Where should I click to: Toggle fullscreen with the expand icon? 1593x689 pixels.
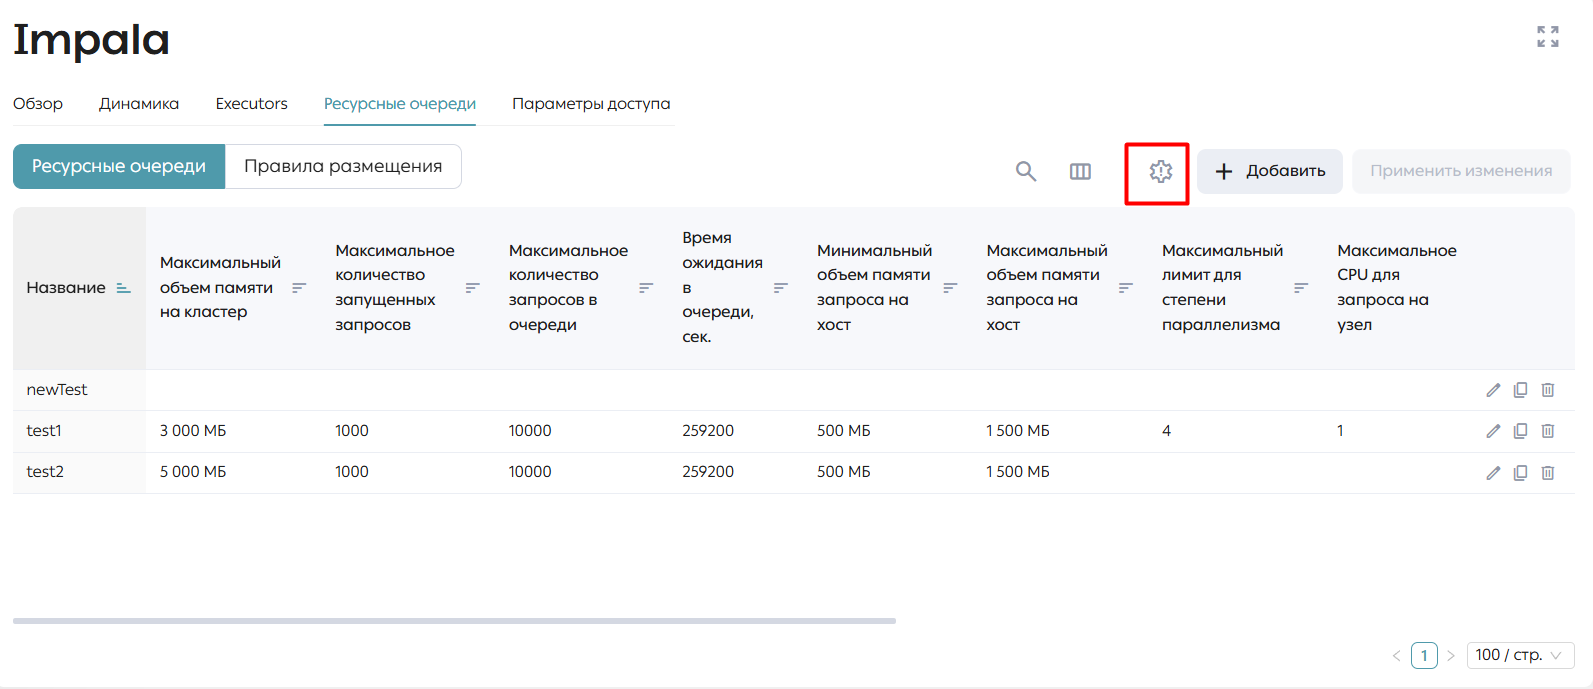pos(1548,37)
